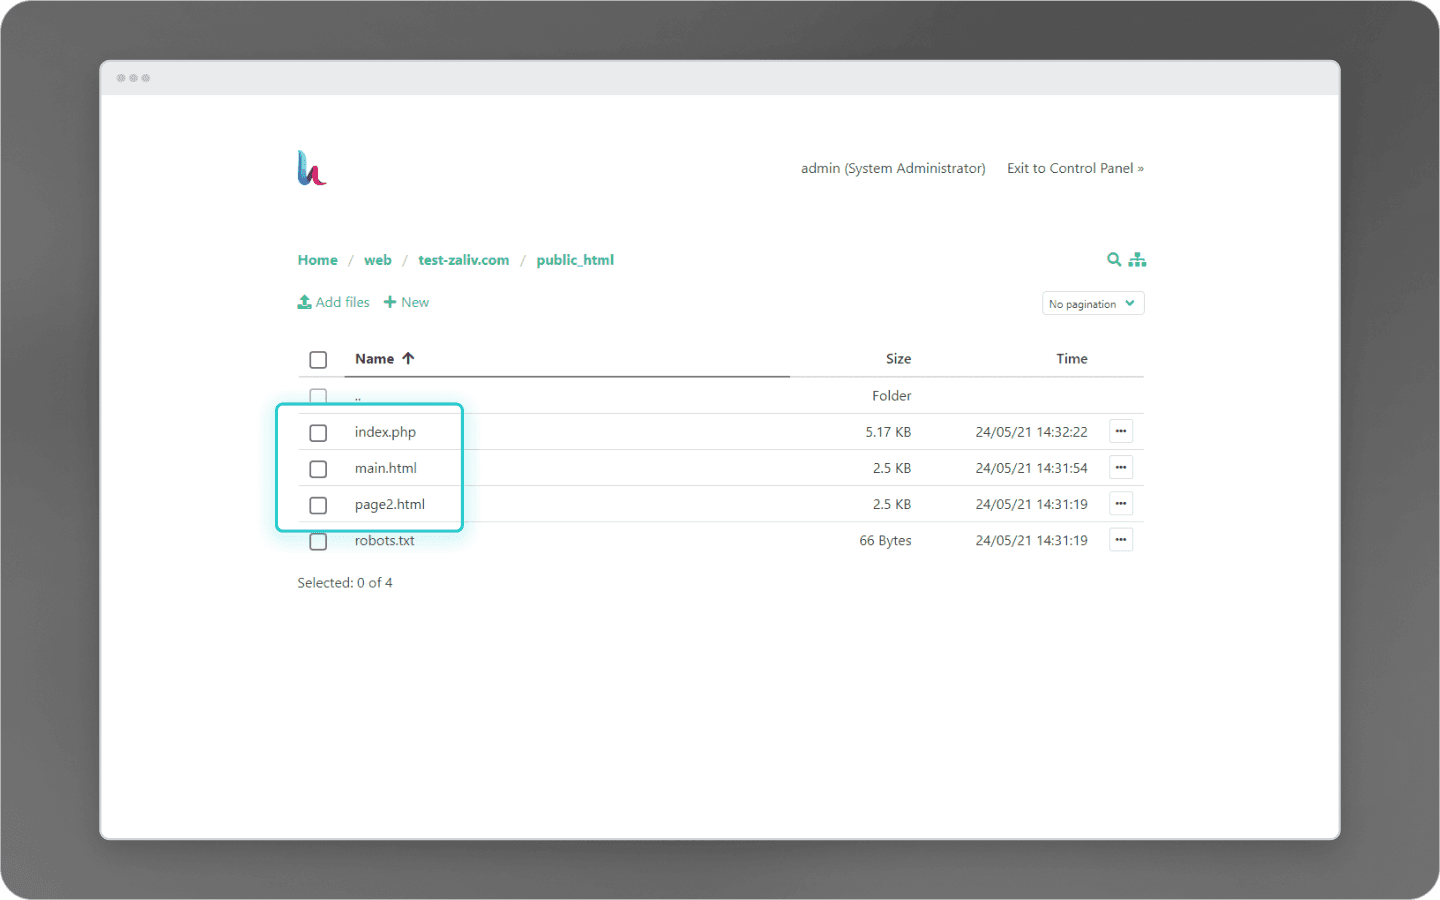Open three-dots menu for main.html

point(1121,468)
